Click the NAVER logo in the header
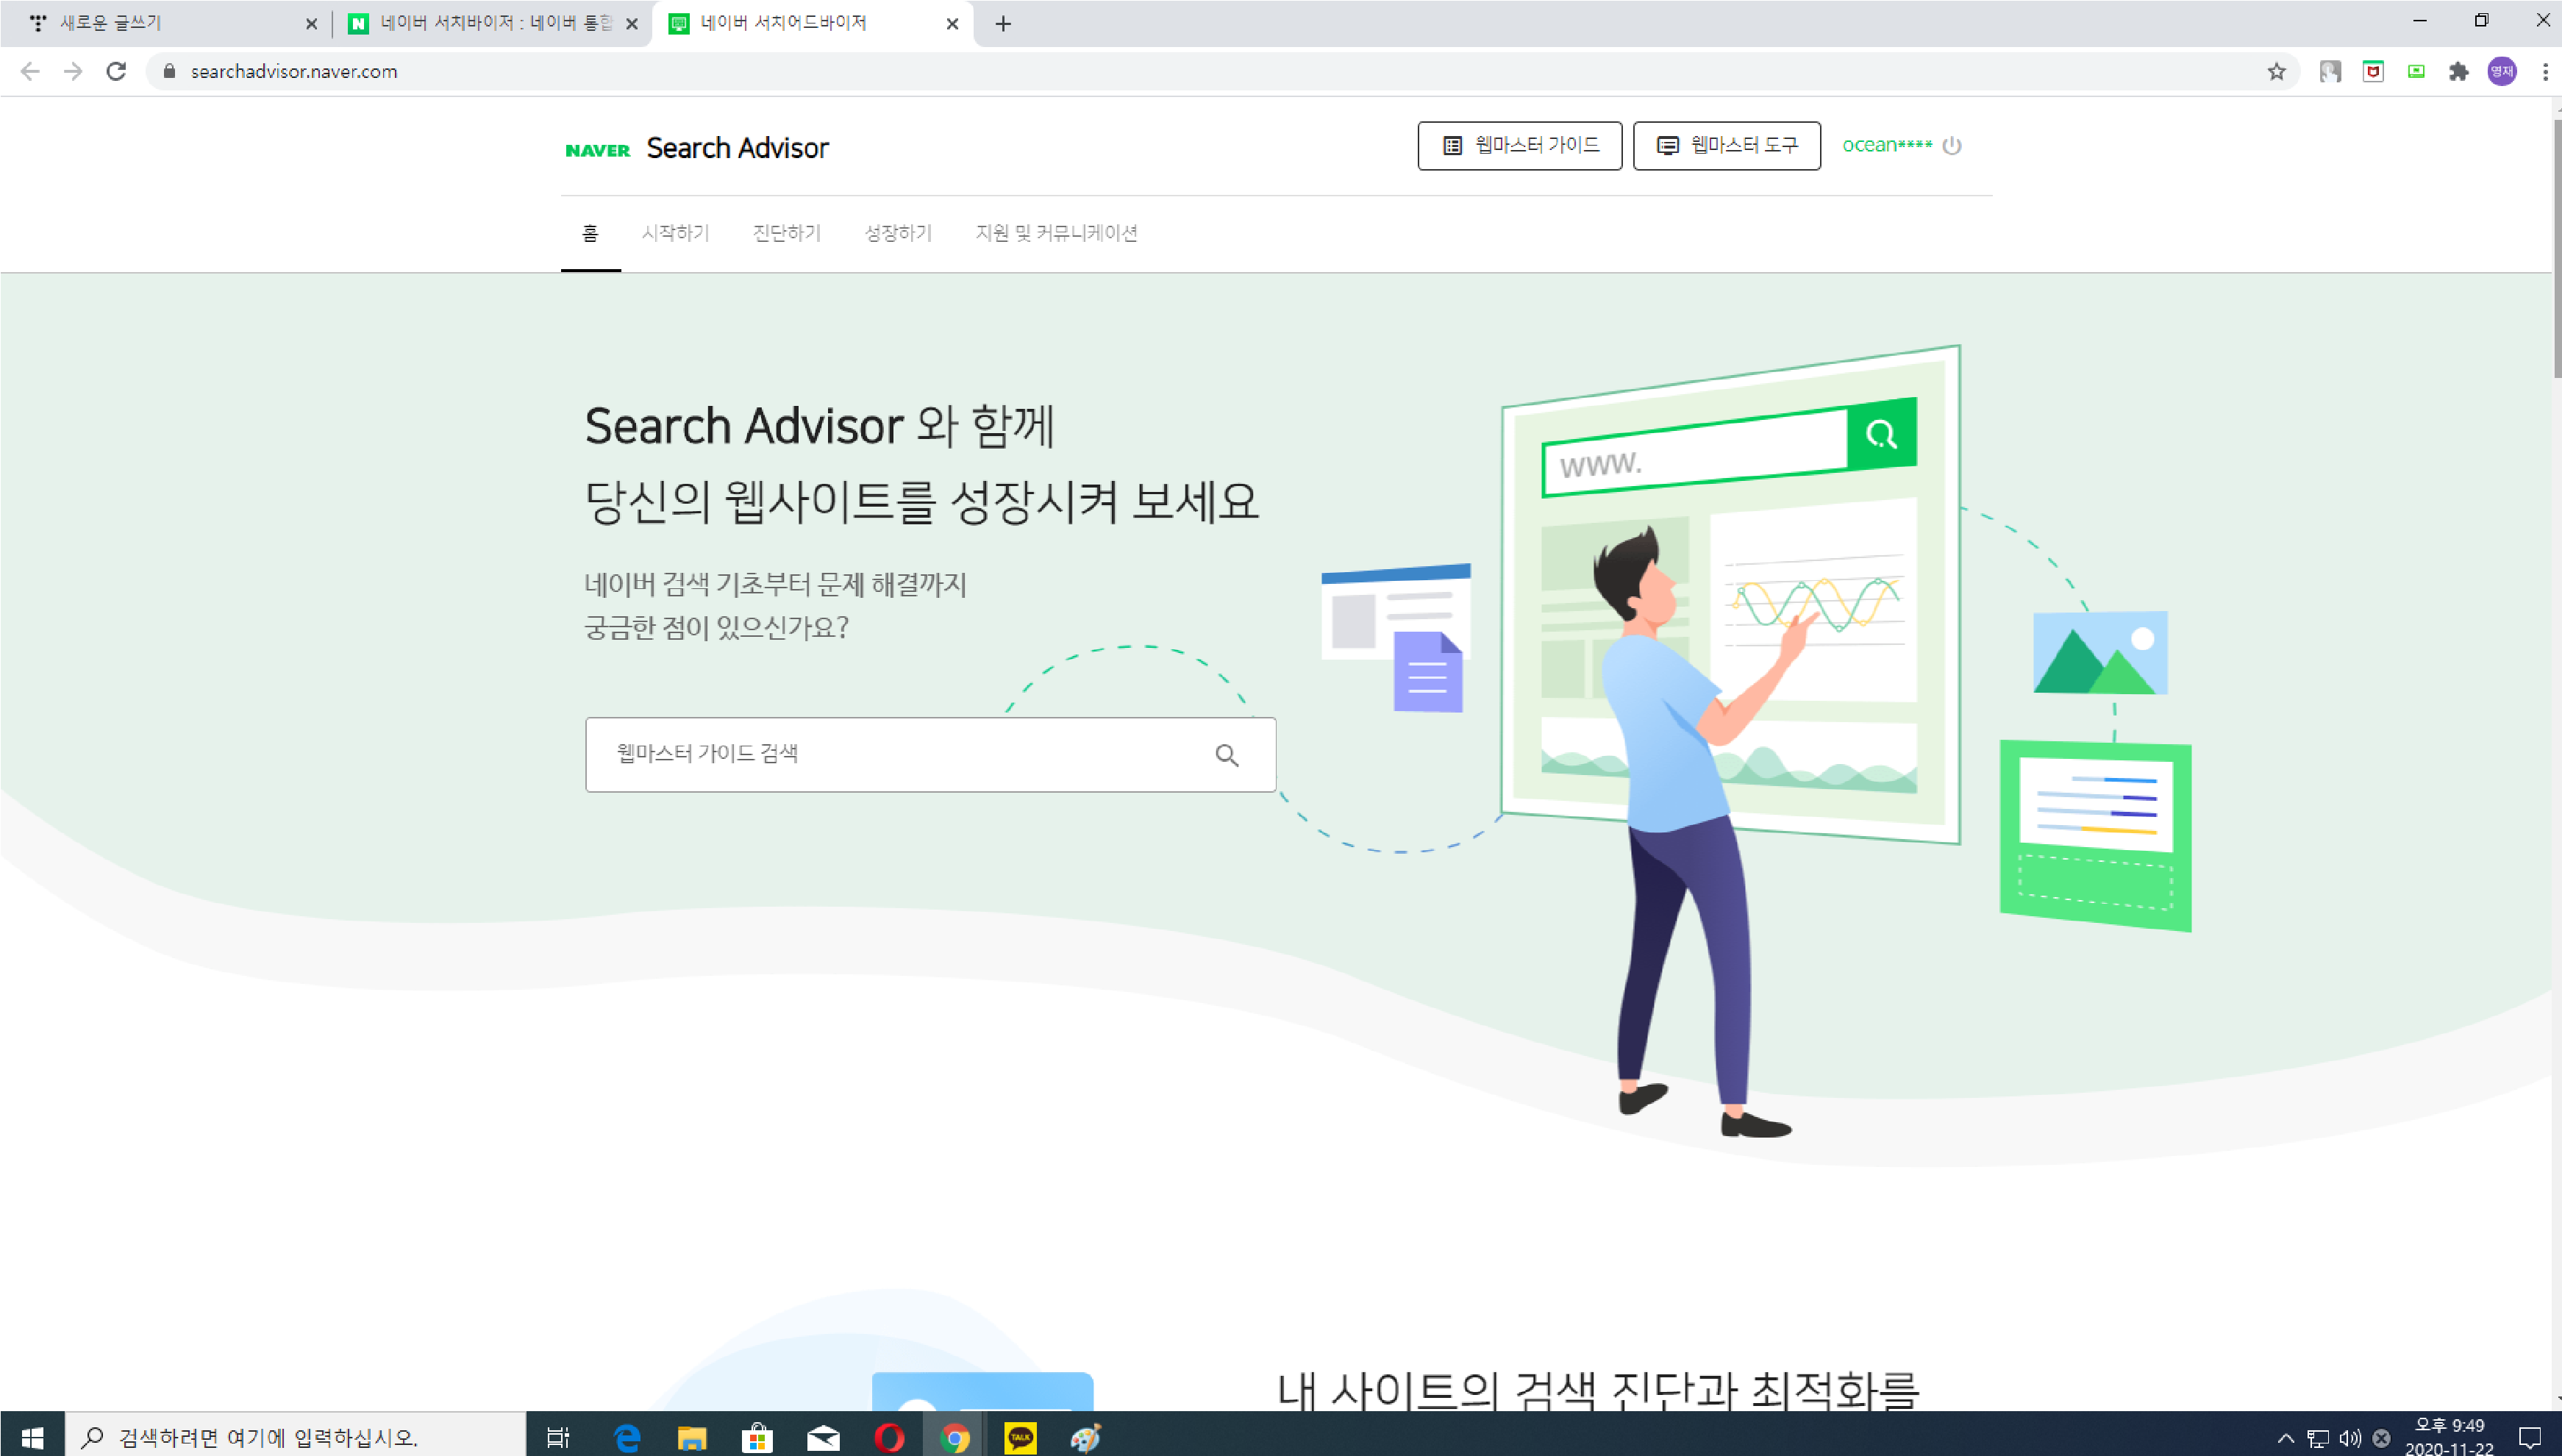The width and height of the screenshot is (2562, 1456). (597, 150)
